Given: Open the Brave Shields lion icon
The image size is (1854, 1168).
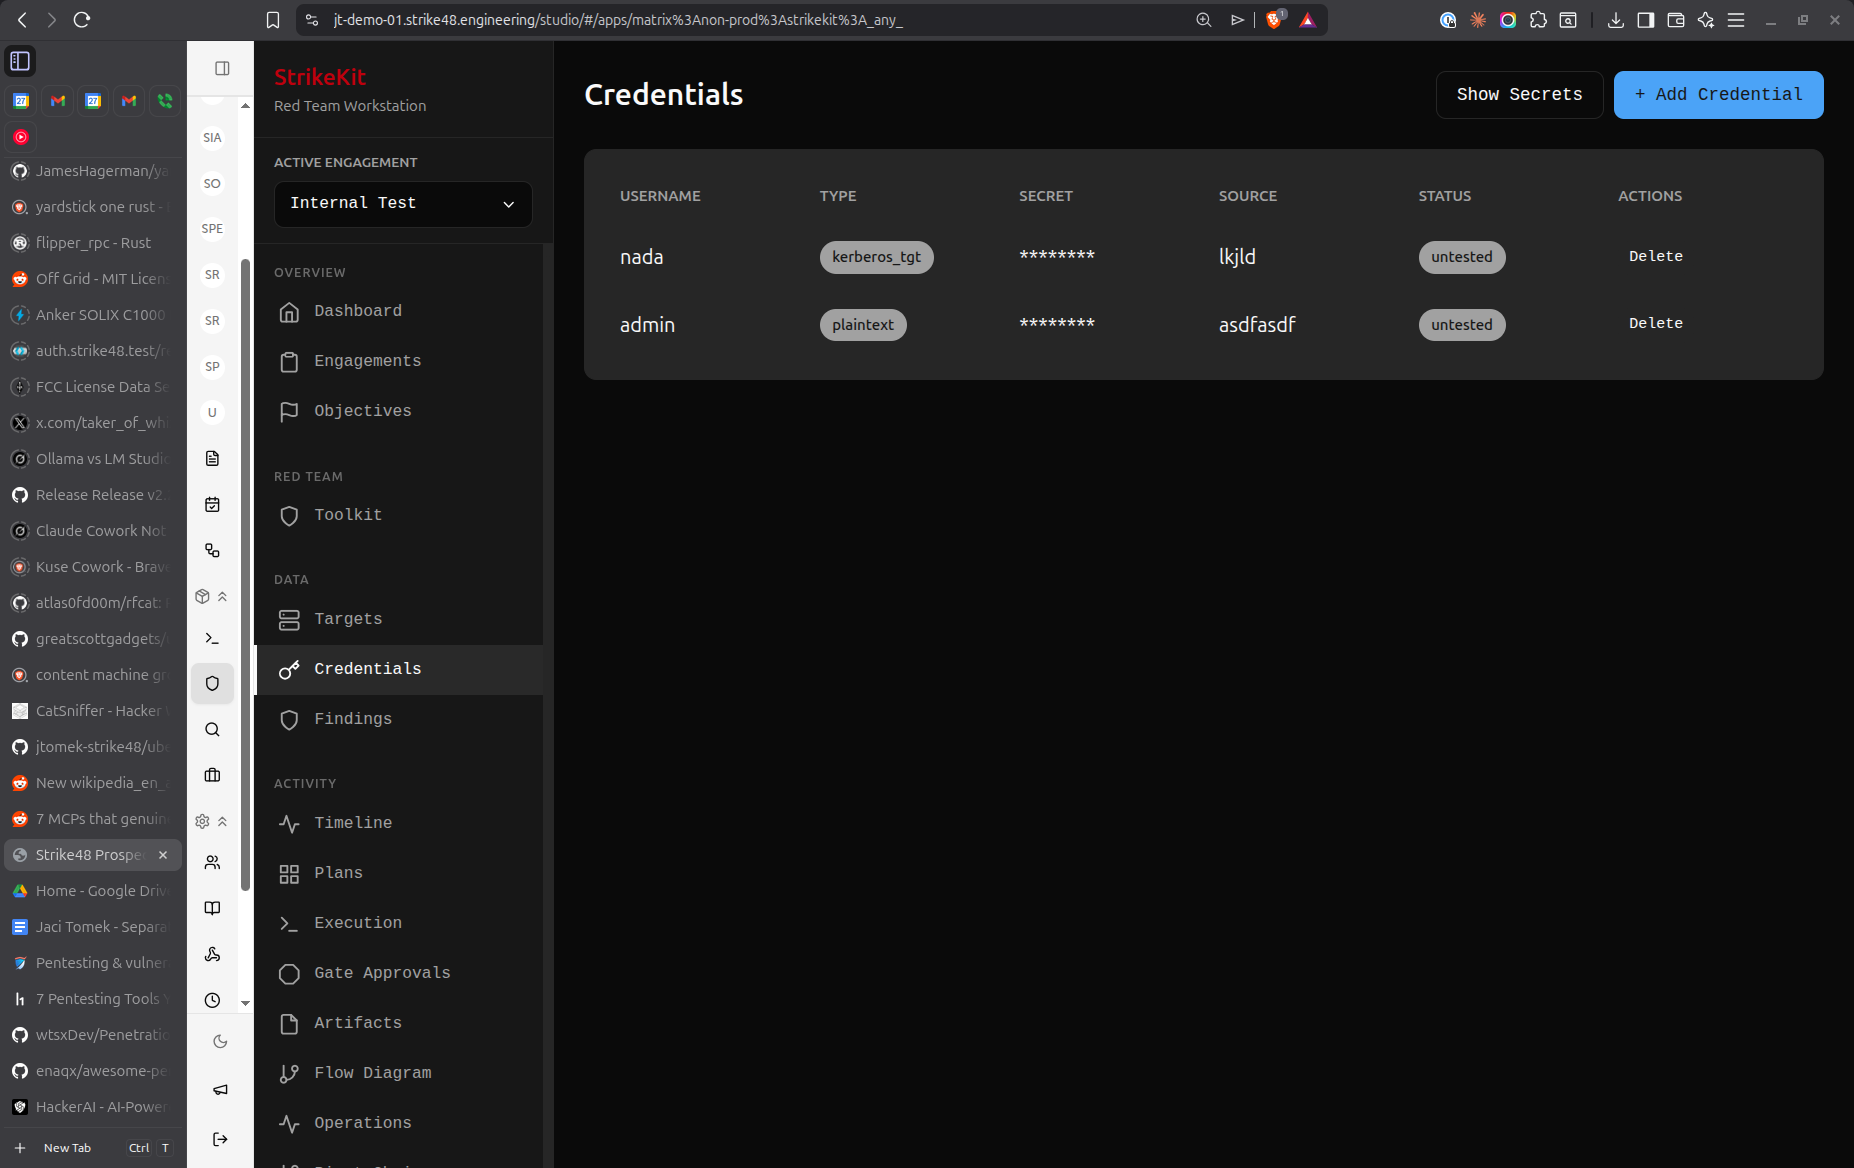Looking at the screenshot, I should tap(1274, 20).
